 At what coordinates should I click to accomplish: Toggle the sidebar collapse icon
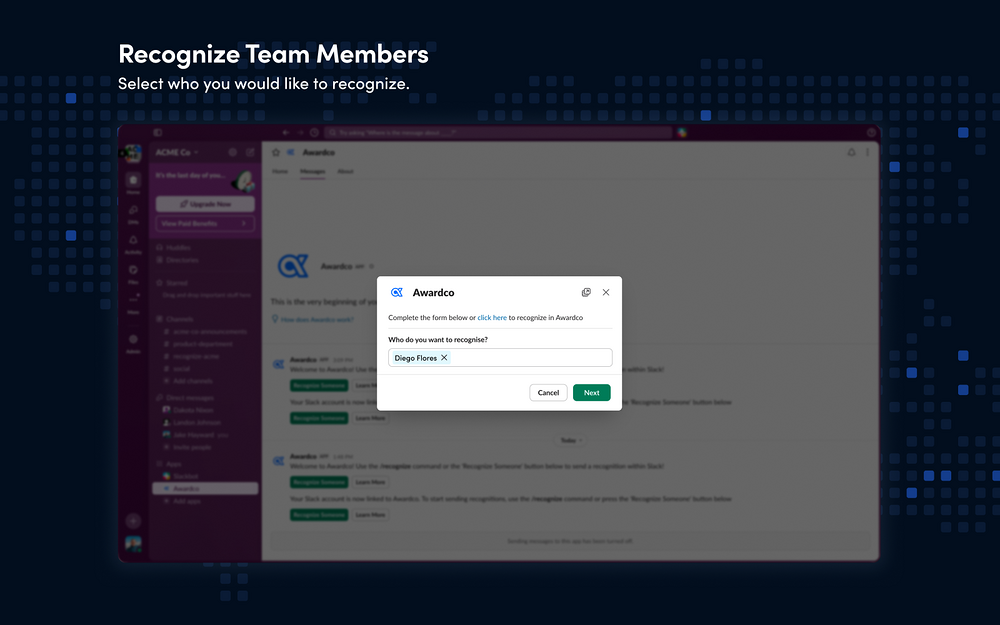pos(158,133)
